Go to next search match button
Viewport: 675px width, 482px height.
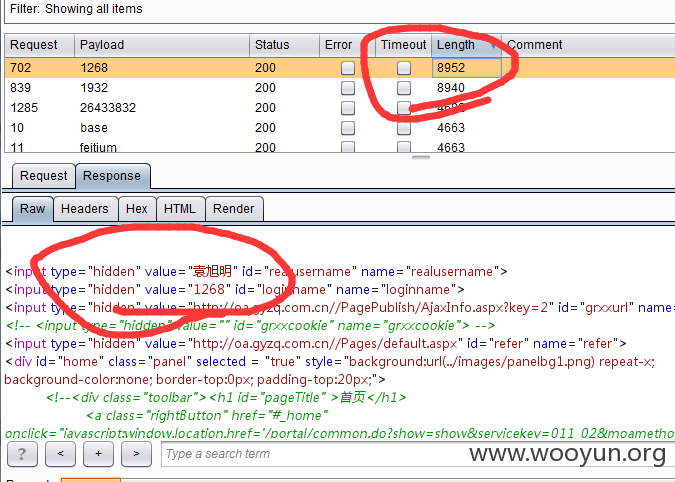click(136, 454)
